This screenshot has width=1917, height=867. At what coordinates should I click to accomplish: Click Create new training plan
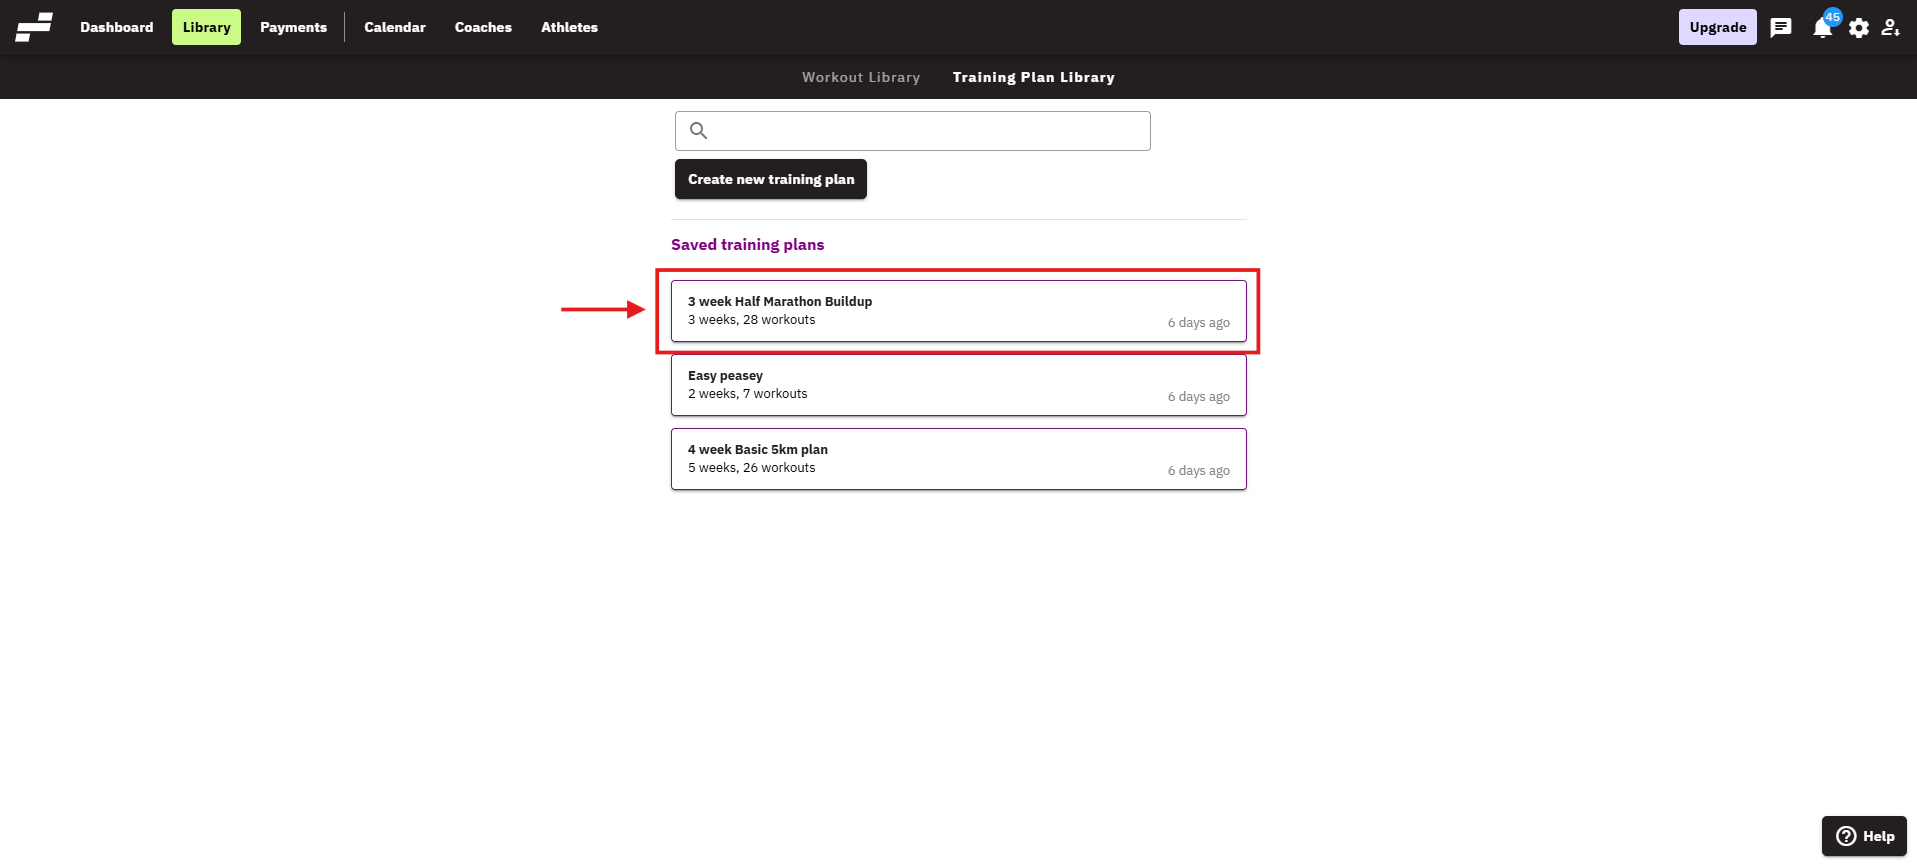[770, 179]
